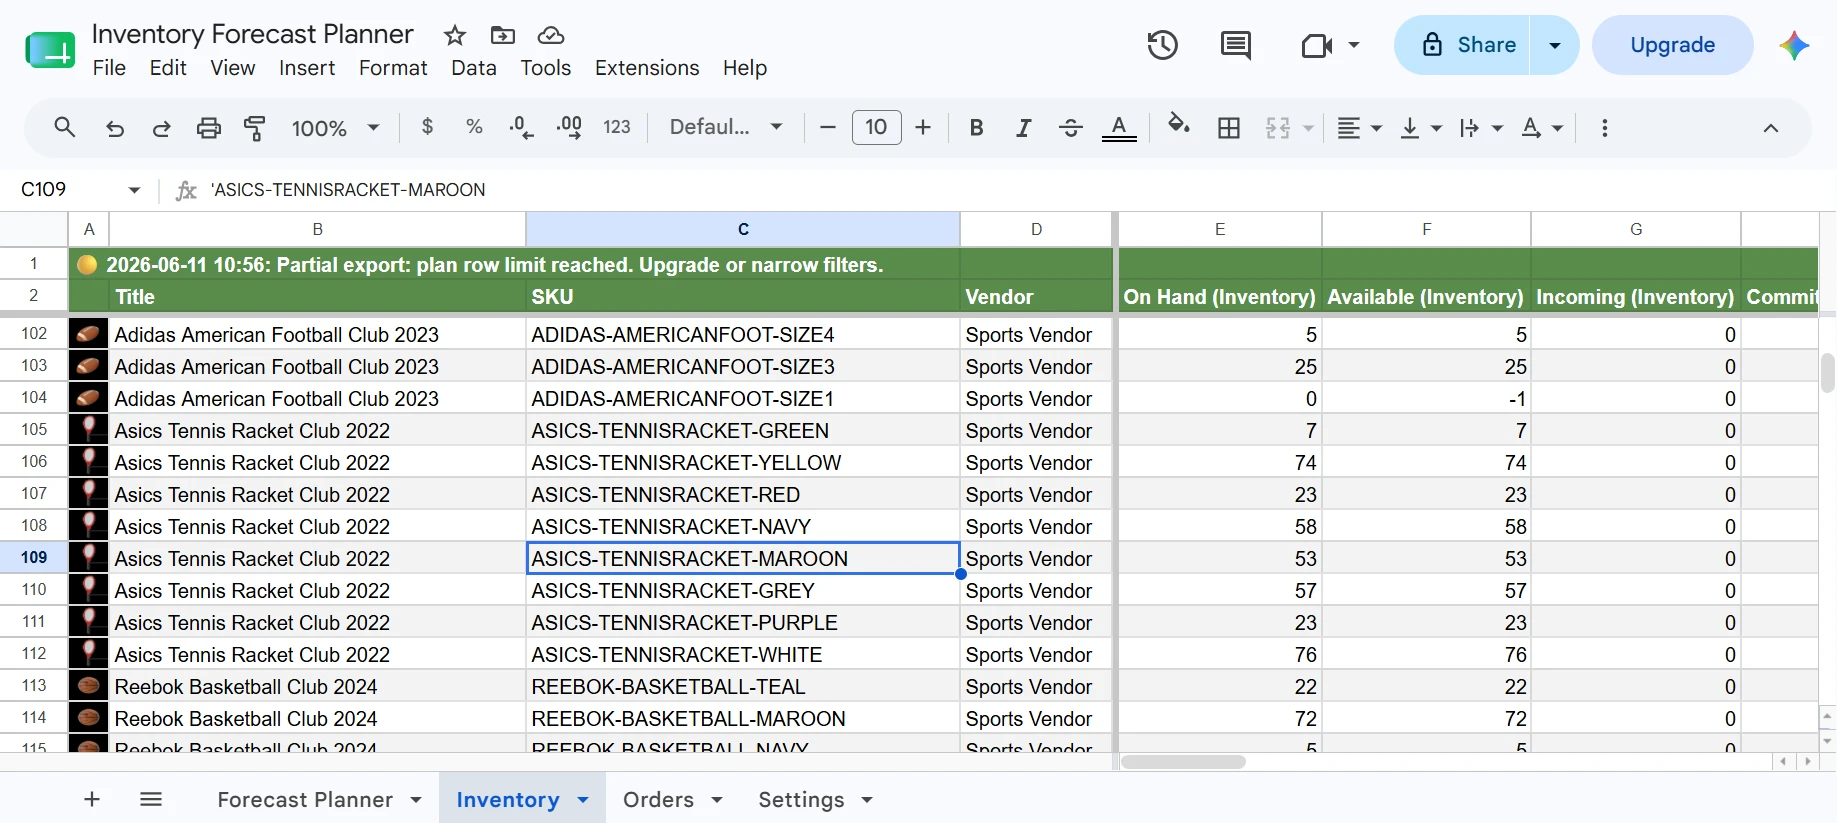Start a video call with camera icon
1837x823 pixels.
click(1317, 45)
